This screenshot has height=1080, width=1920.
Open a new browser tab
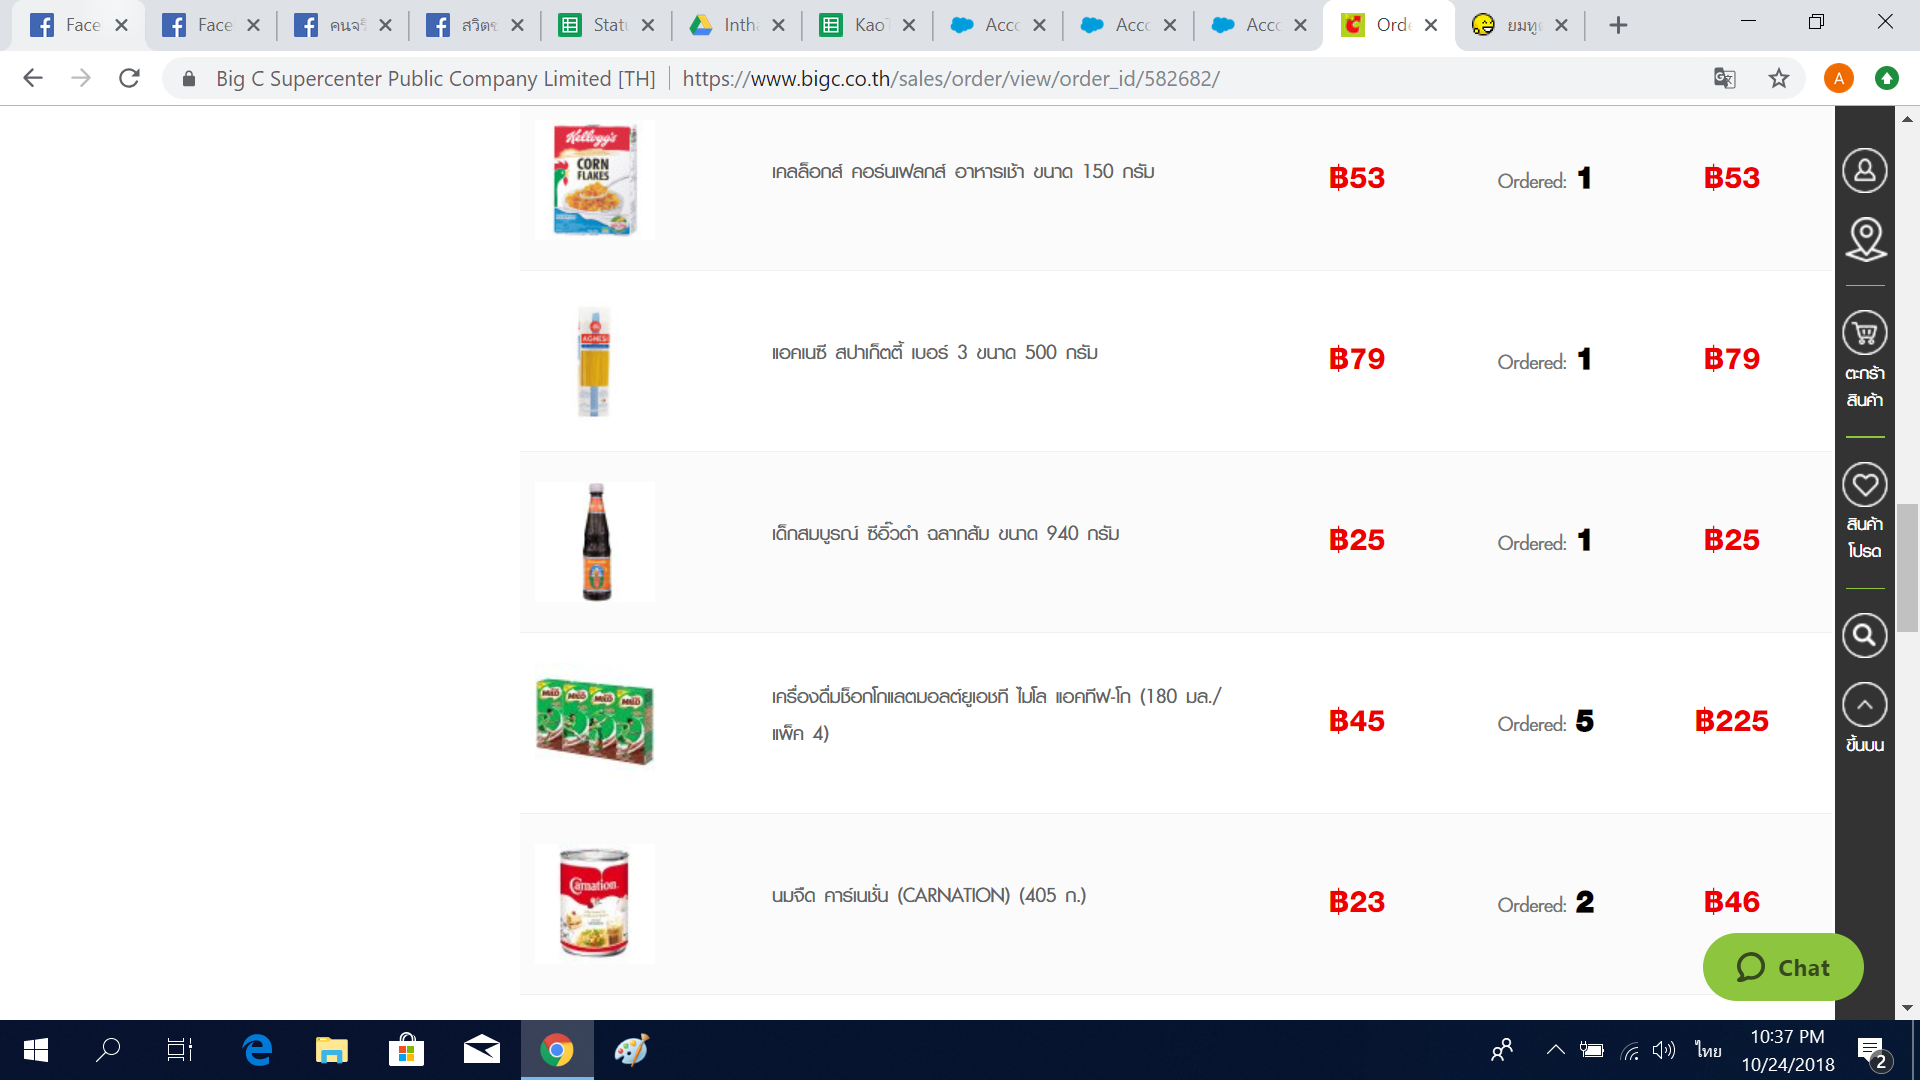pos(1618,25)
